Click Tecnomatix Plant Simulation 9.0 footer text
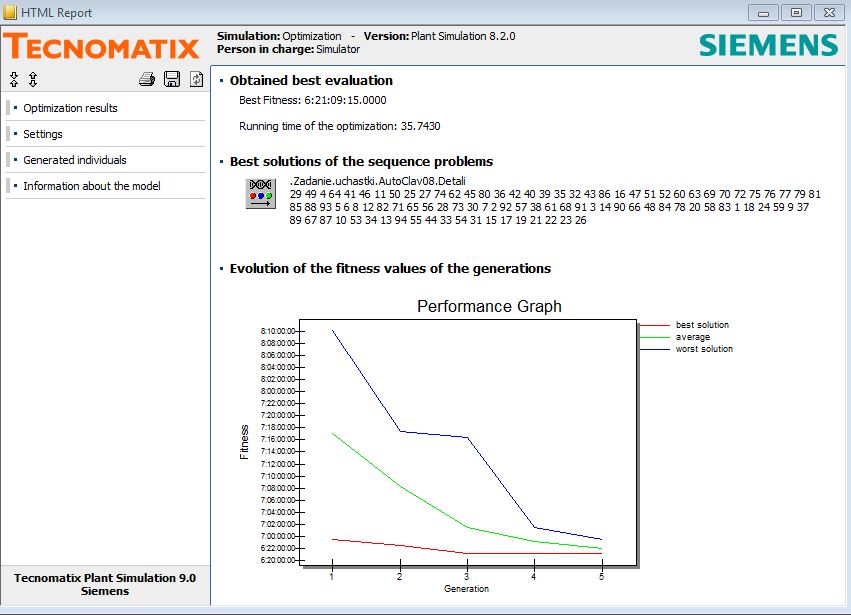 coord(105,578)
